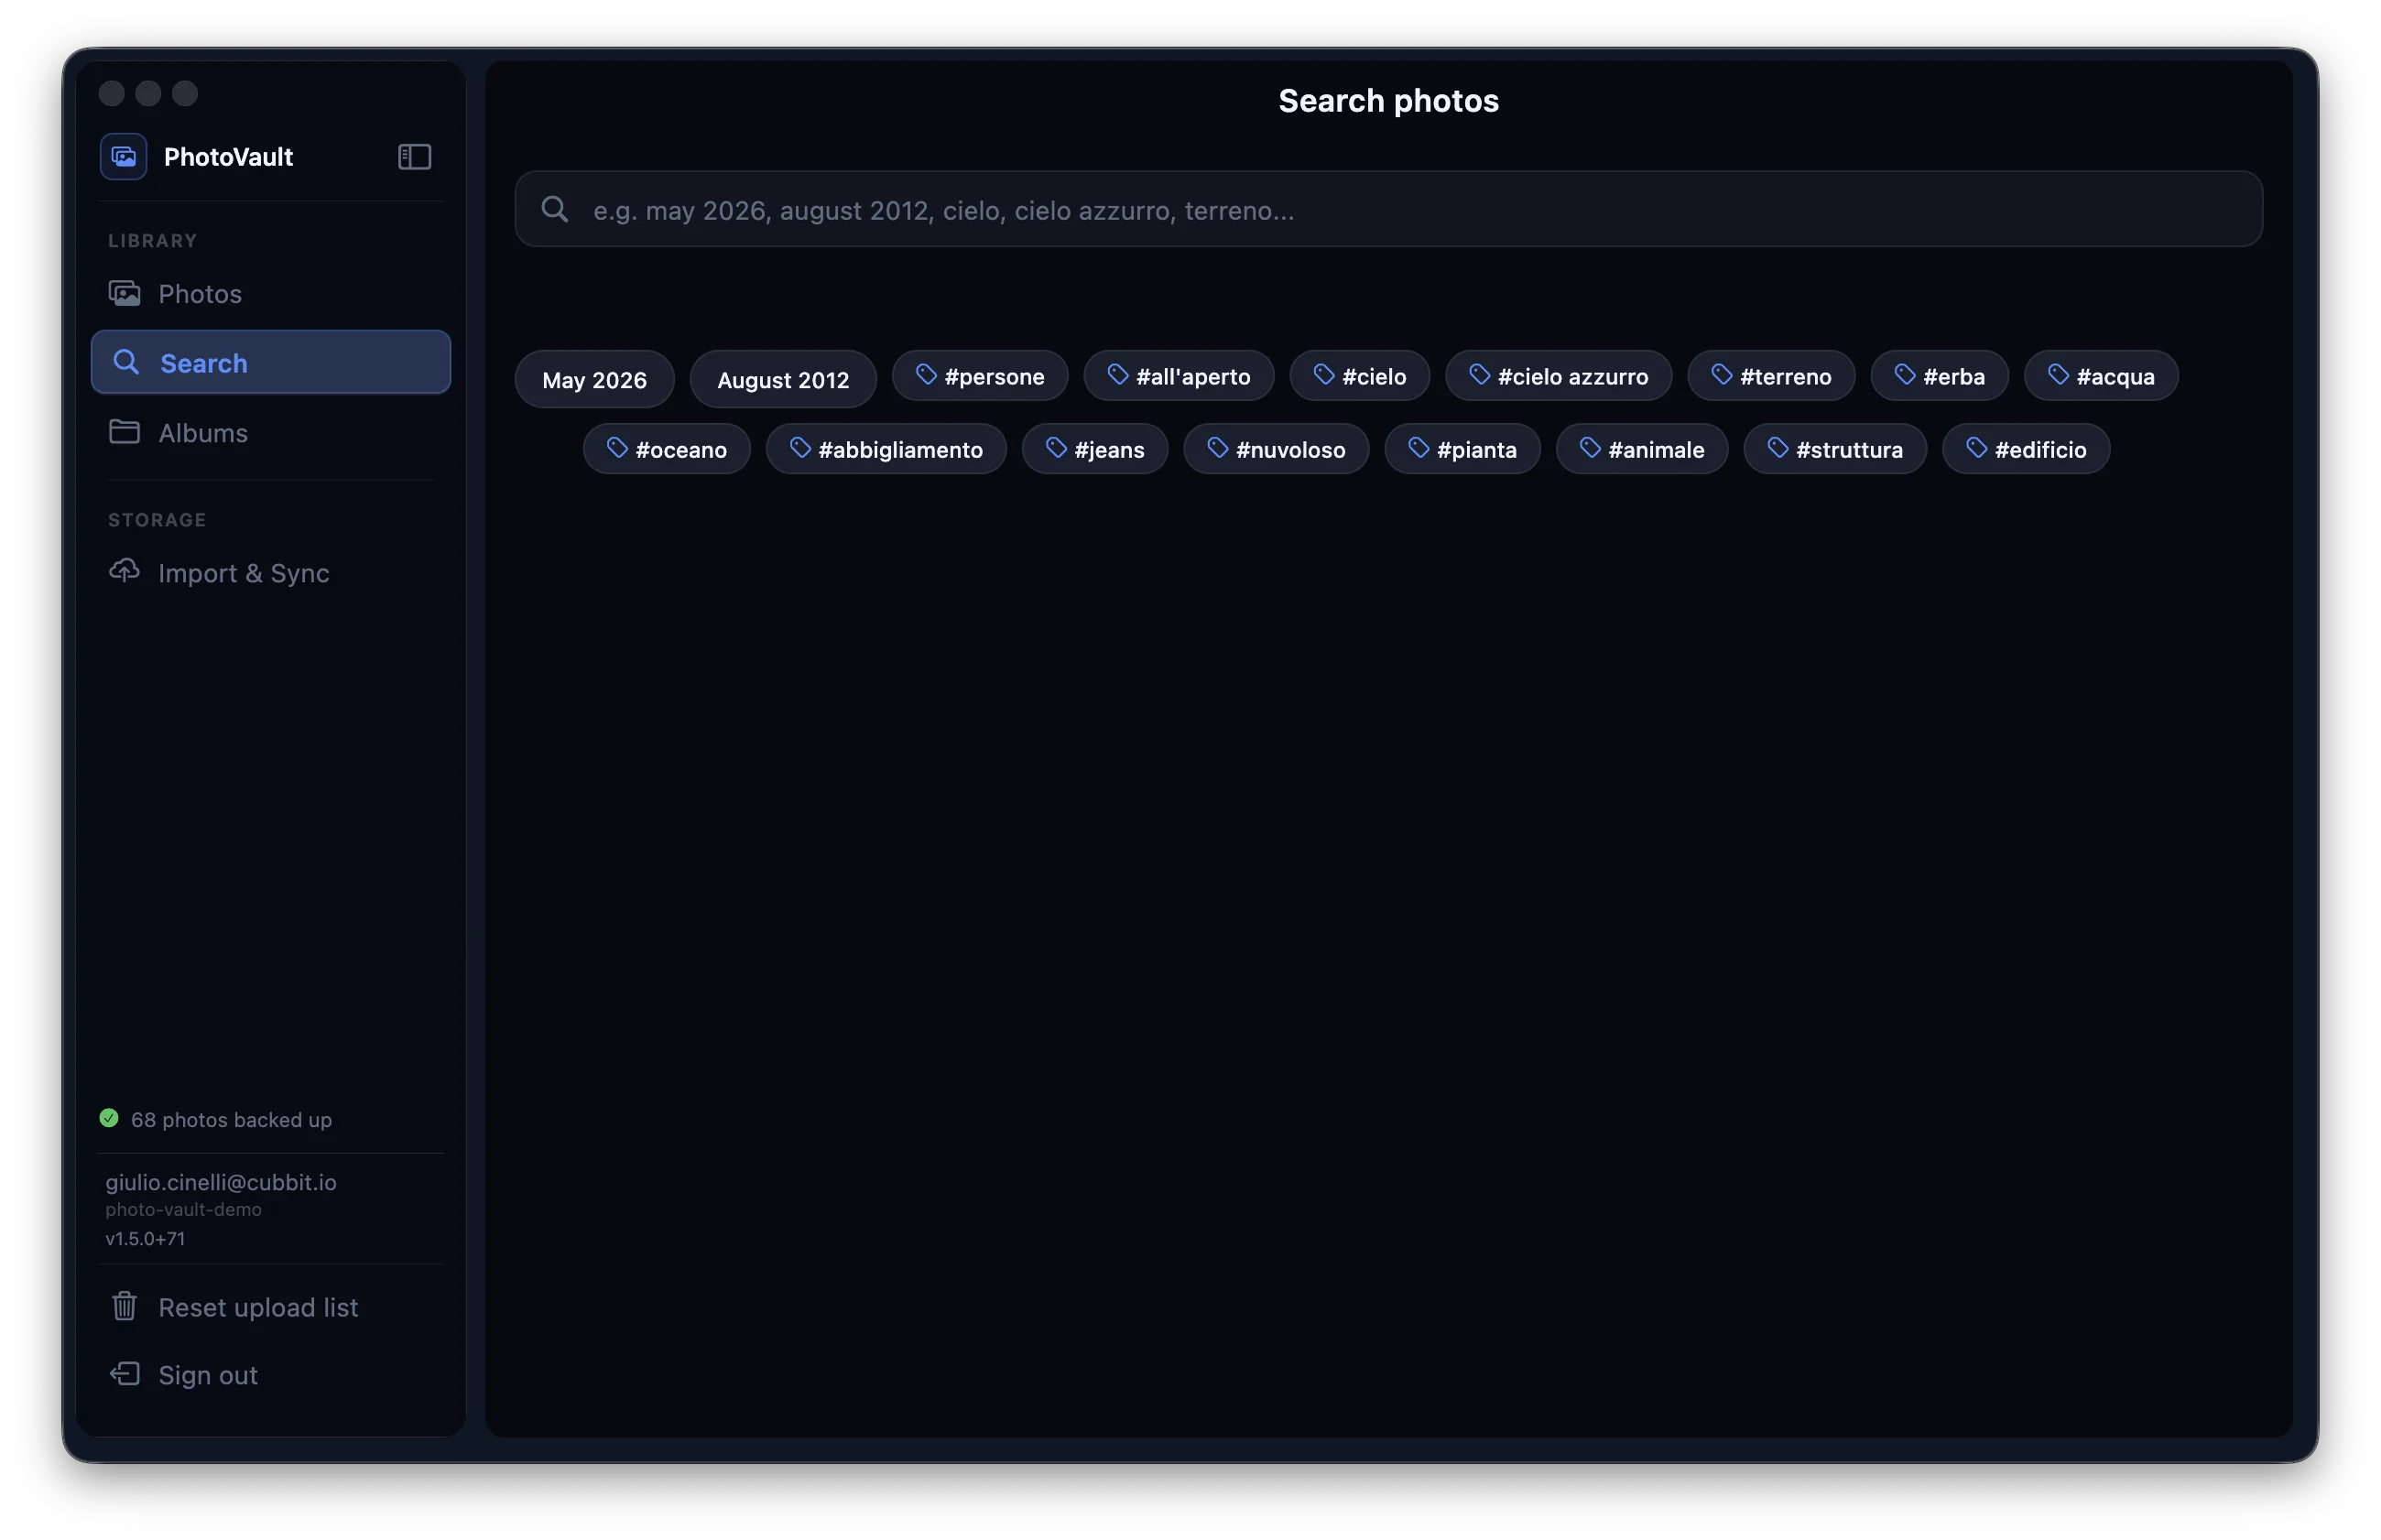The height and width of the screenshot is (1540, 2381).
Task: Select the Search label in the sidebar
Action: tap(204, 363)
